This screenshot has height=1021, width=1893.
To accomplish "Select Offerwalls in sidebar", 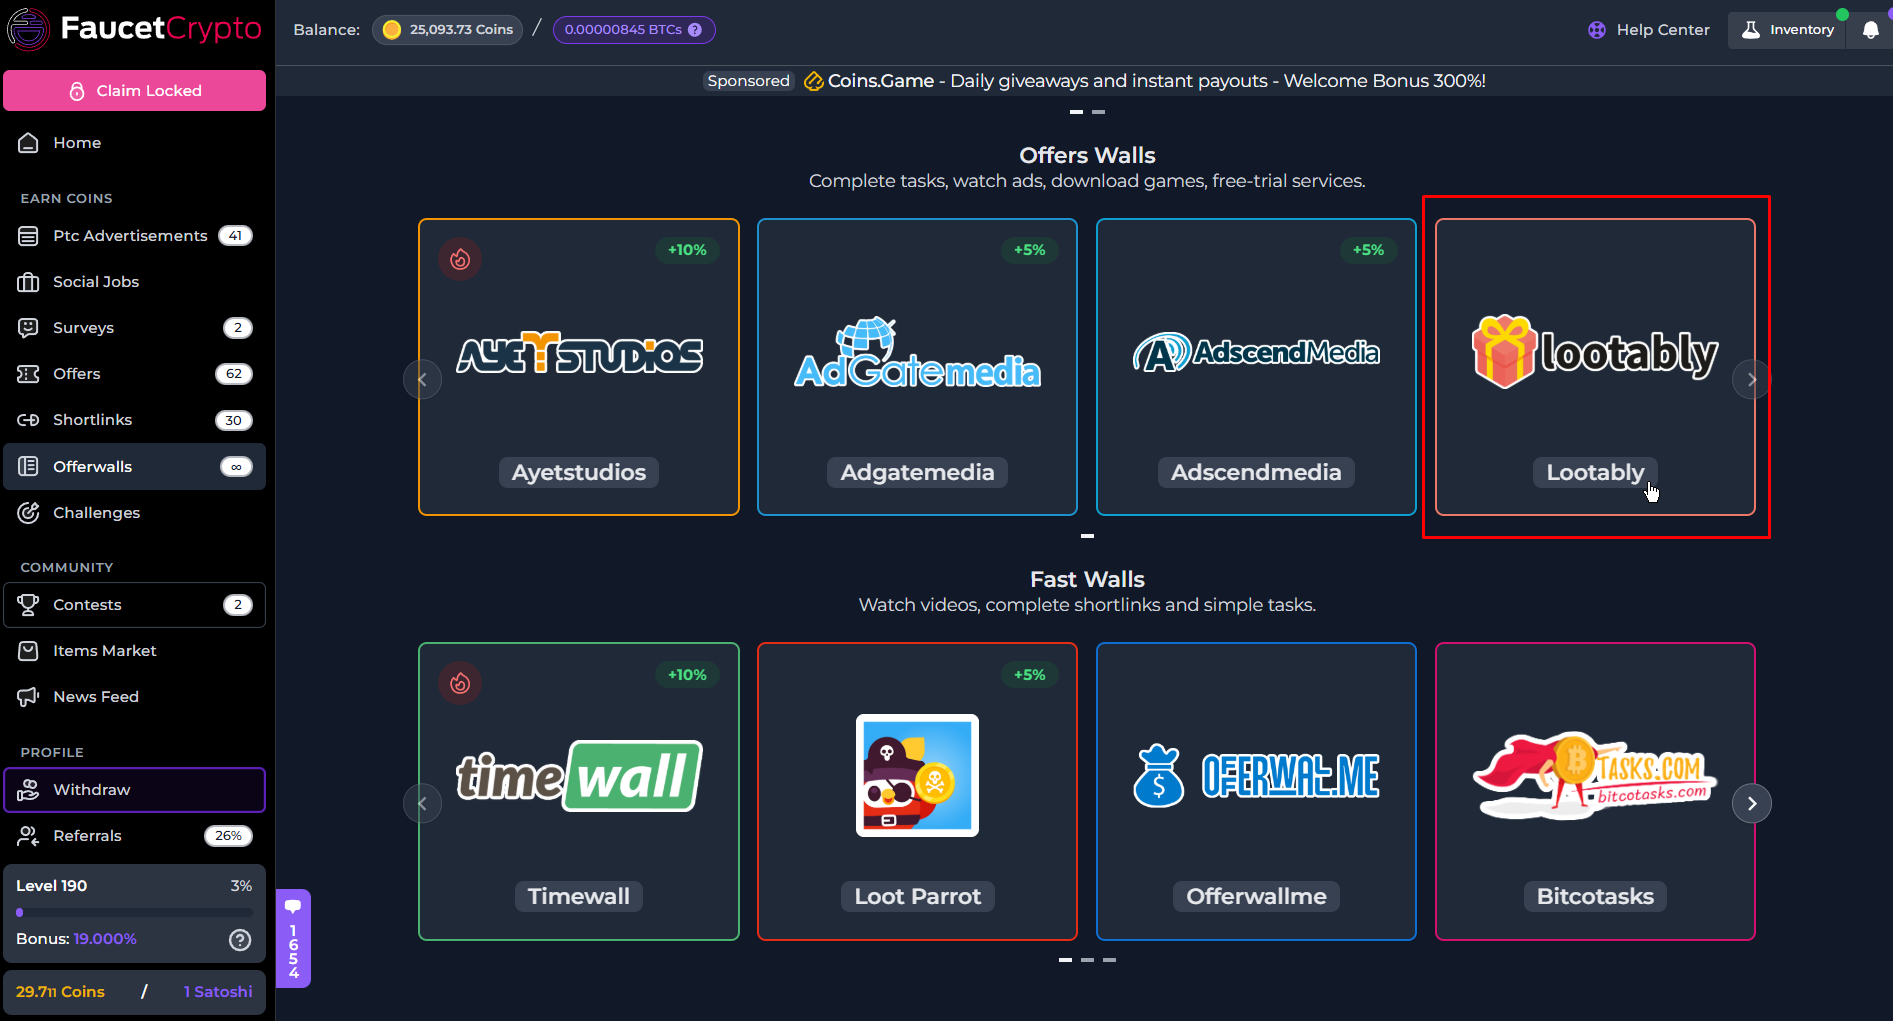I will point(135,467).
